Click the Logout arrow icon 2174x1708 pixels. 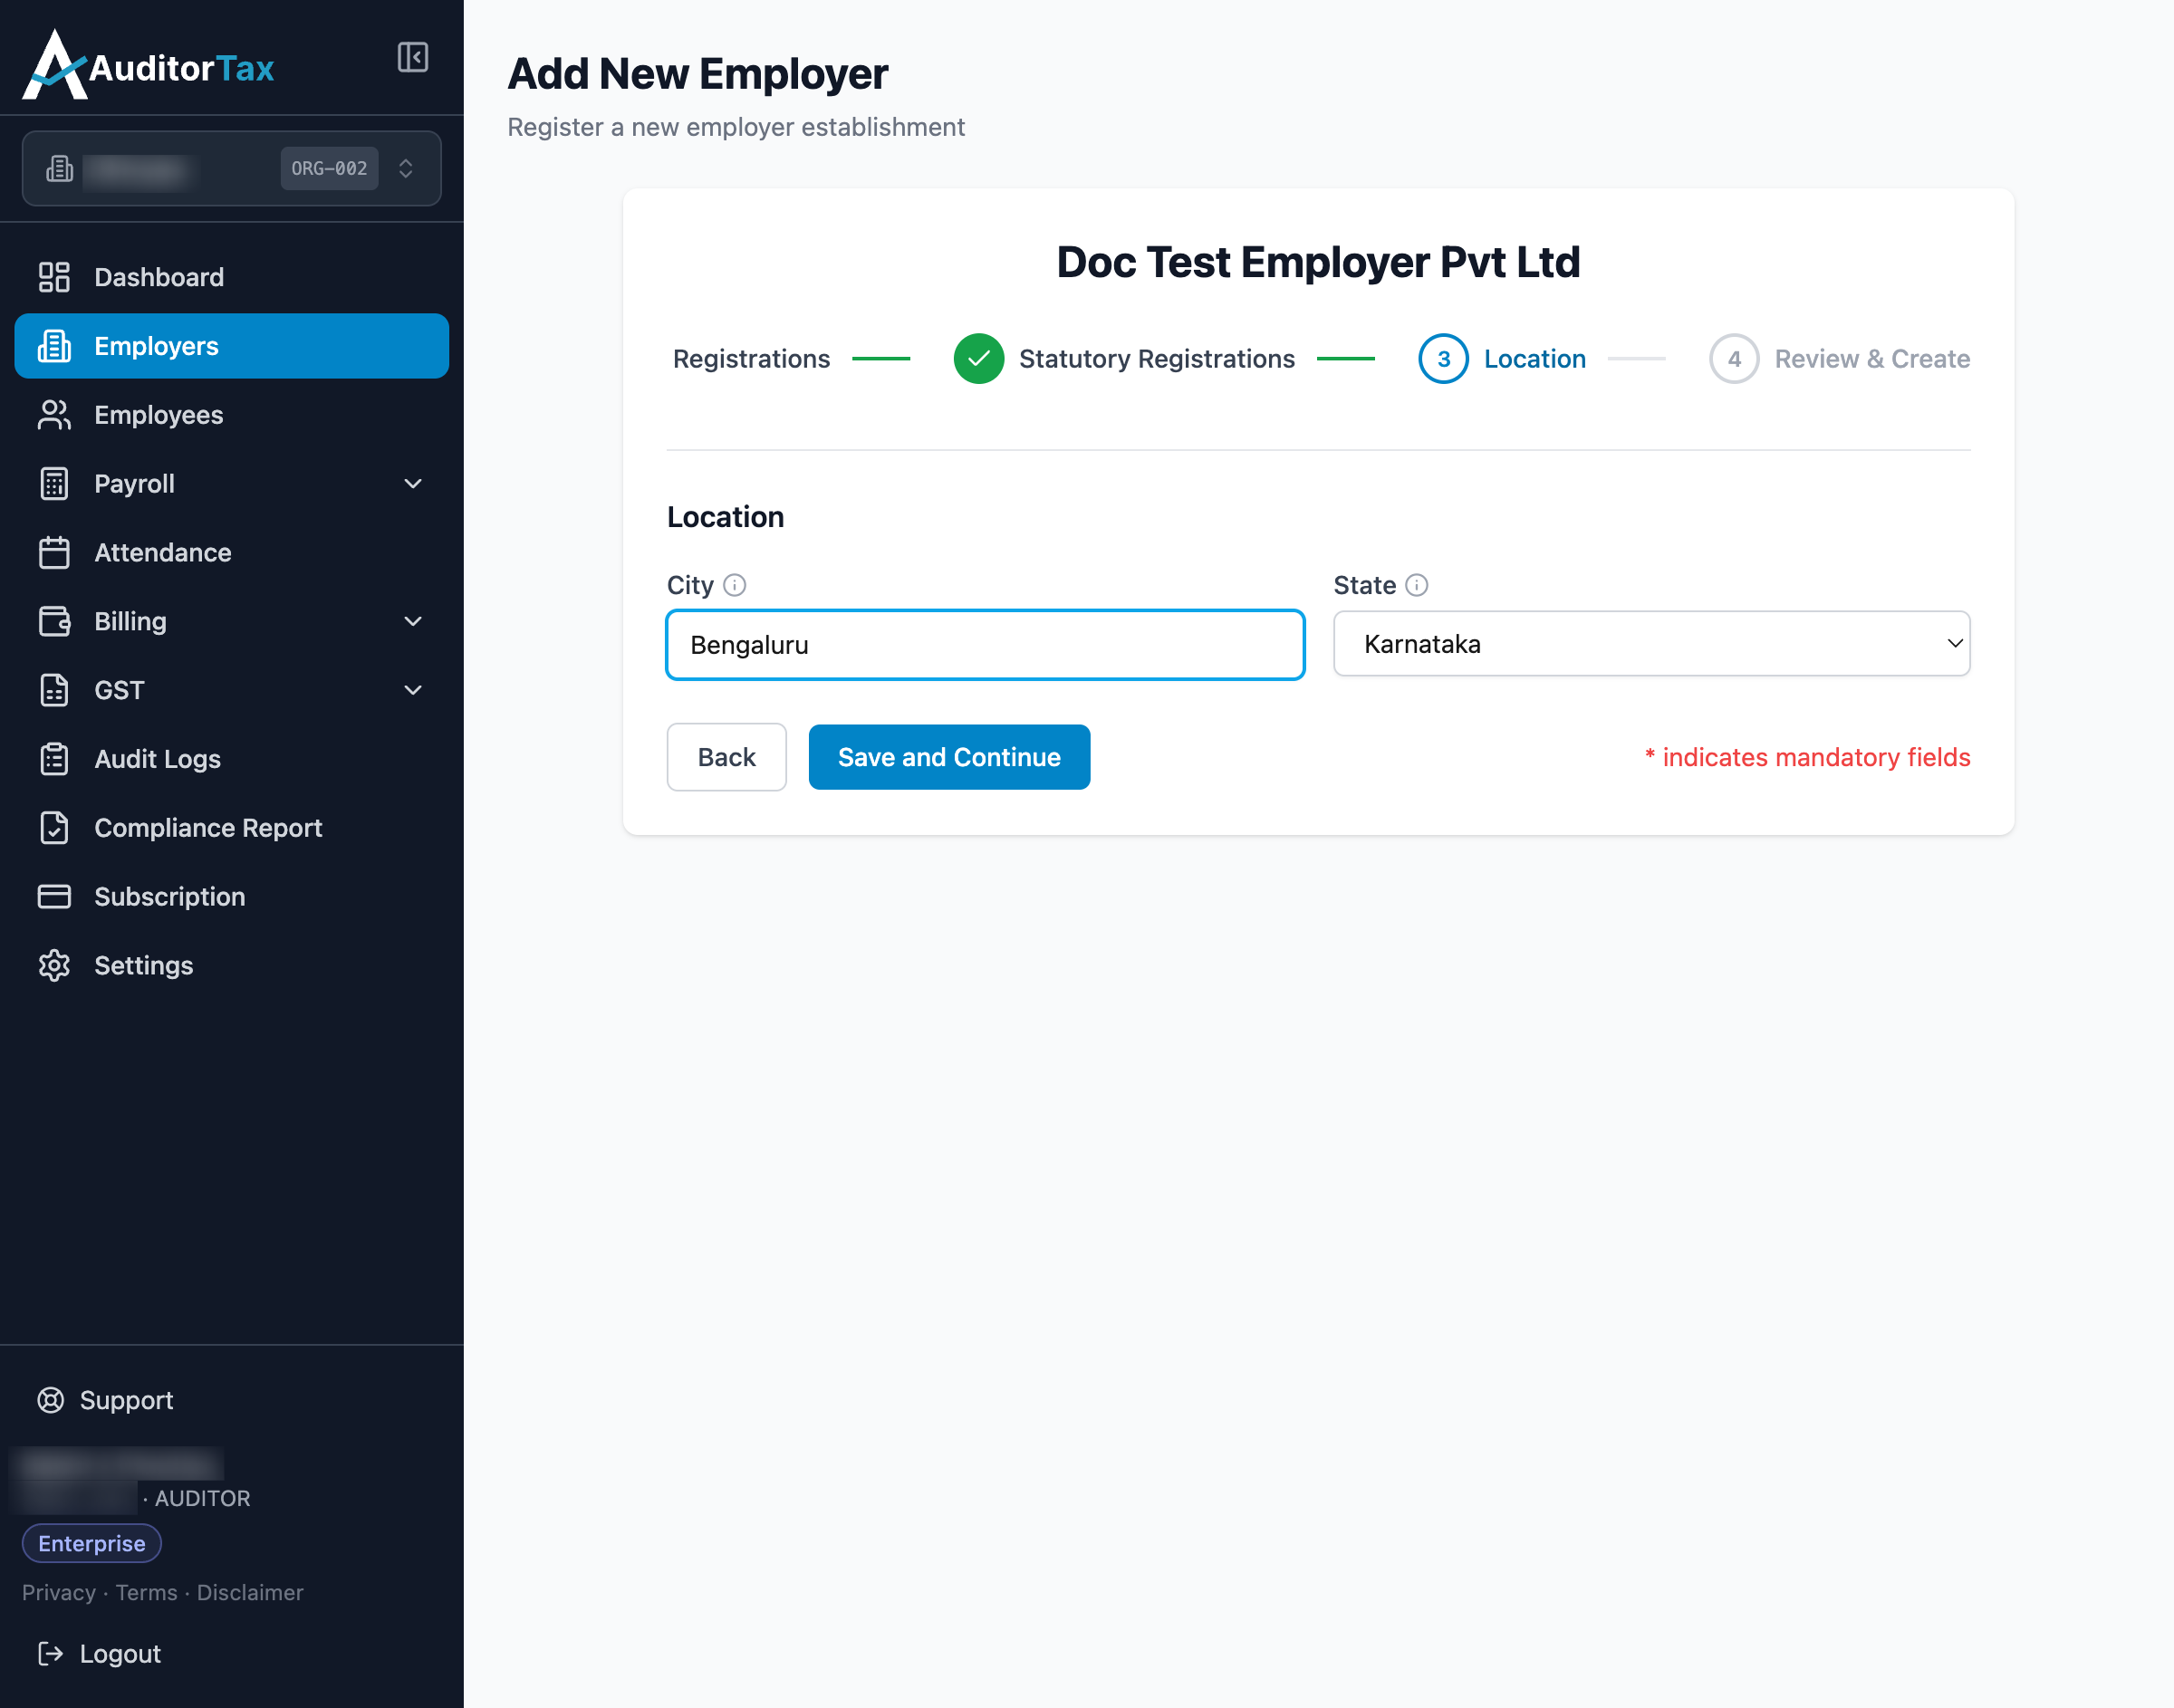[x=51, y=1654]
